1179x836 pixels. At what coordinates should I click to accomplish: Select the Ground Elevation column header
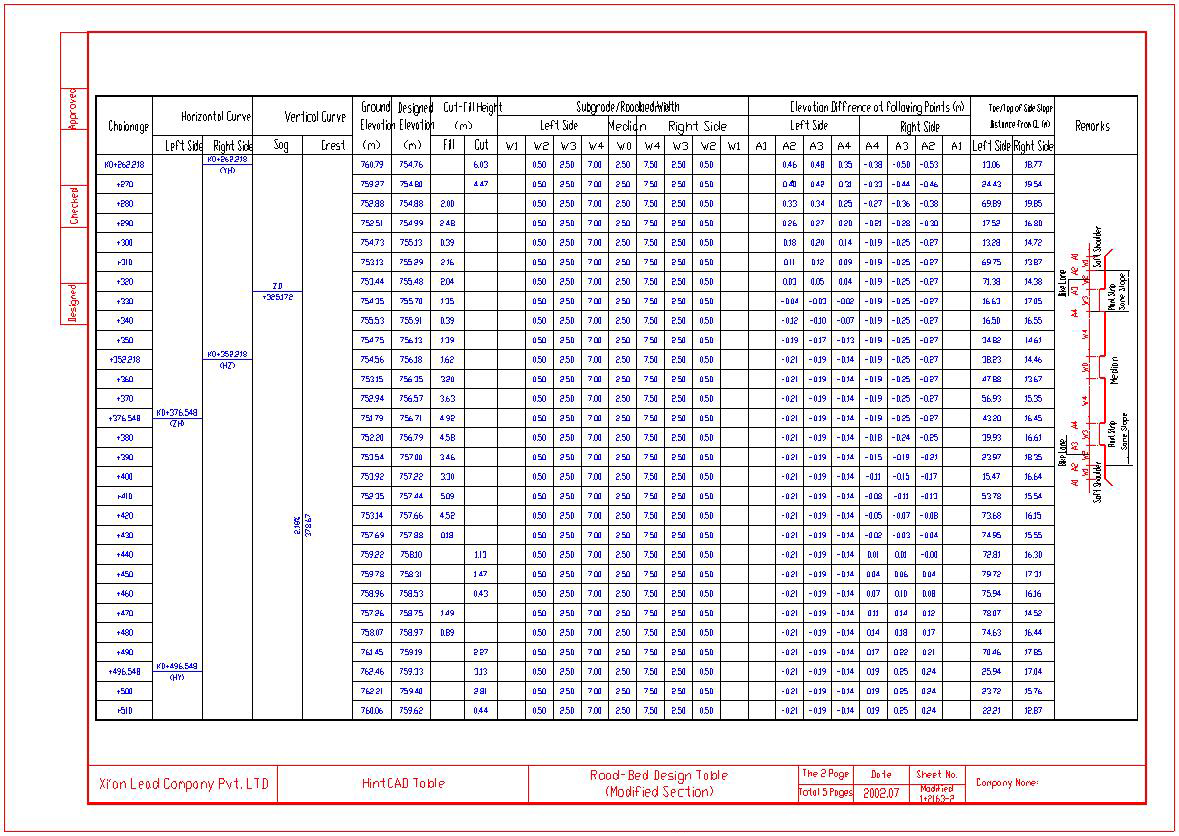[376, 116]
